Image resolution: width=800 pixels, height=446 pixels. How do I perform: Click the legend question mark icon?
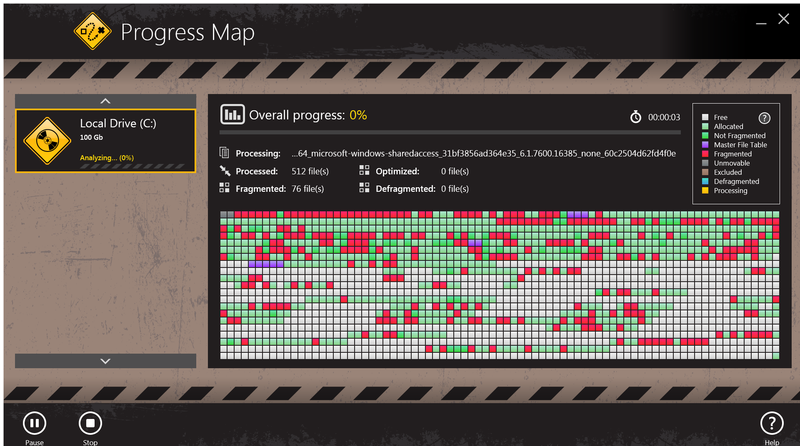[x=764, y=117]
